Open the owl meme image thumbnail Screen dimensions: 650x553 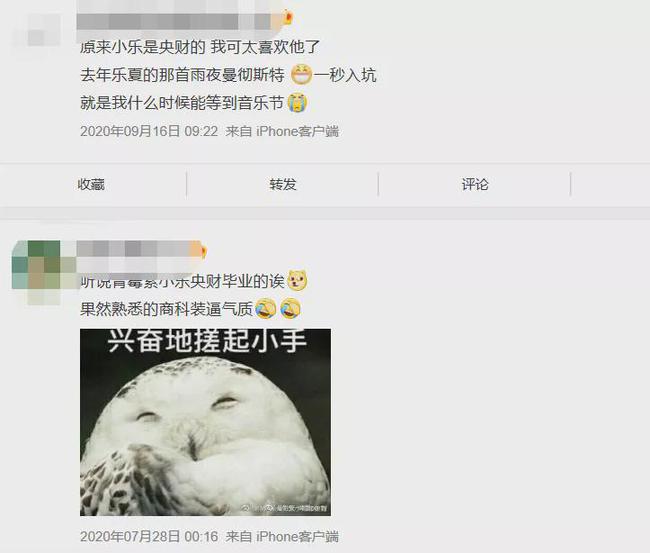[205, 422]
